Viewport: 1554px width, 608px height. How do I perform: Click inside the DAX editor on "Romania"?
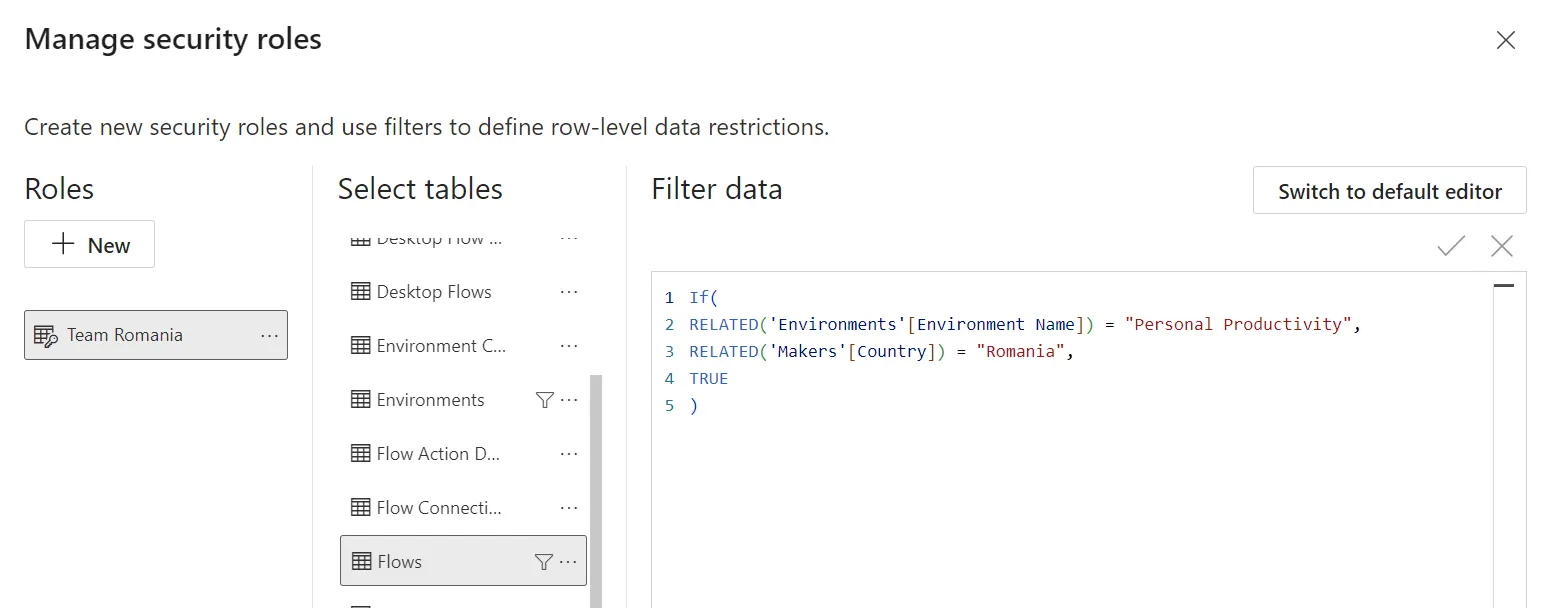click(1021, 352)
